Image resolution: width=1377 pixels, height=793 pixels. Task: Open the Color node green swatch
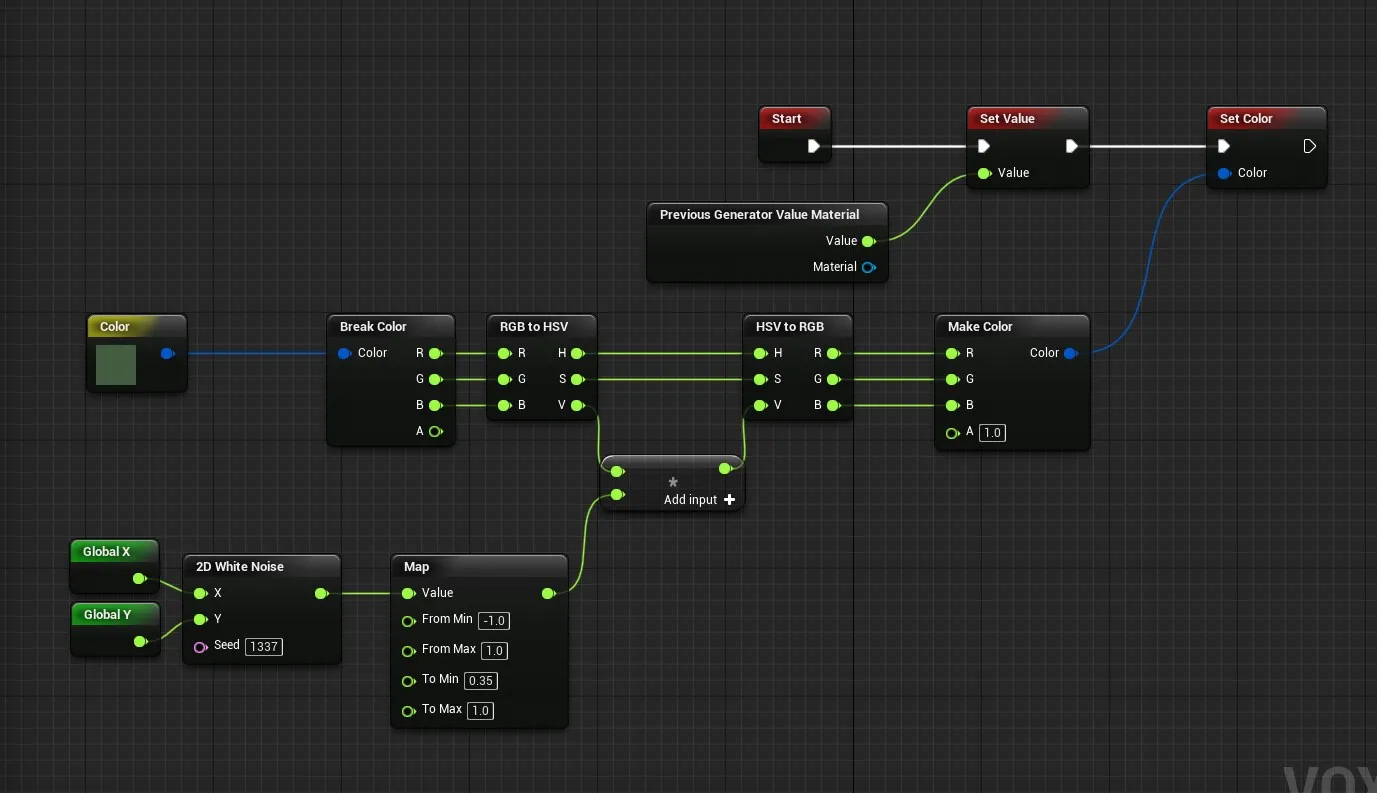[116, 365]
